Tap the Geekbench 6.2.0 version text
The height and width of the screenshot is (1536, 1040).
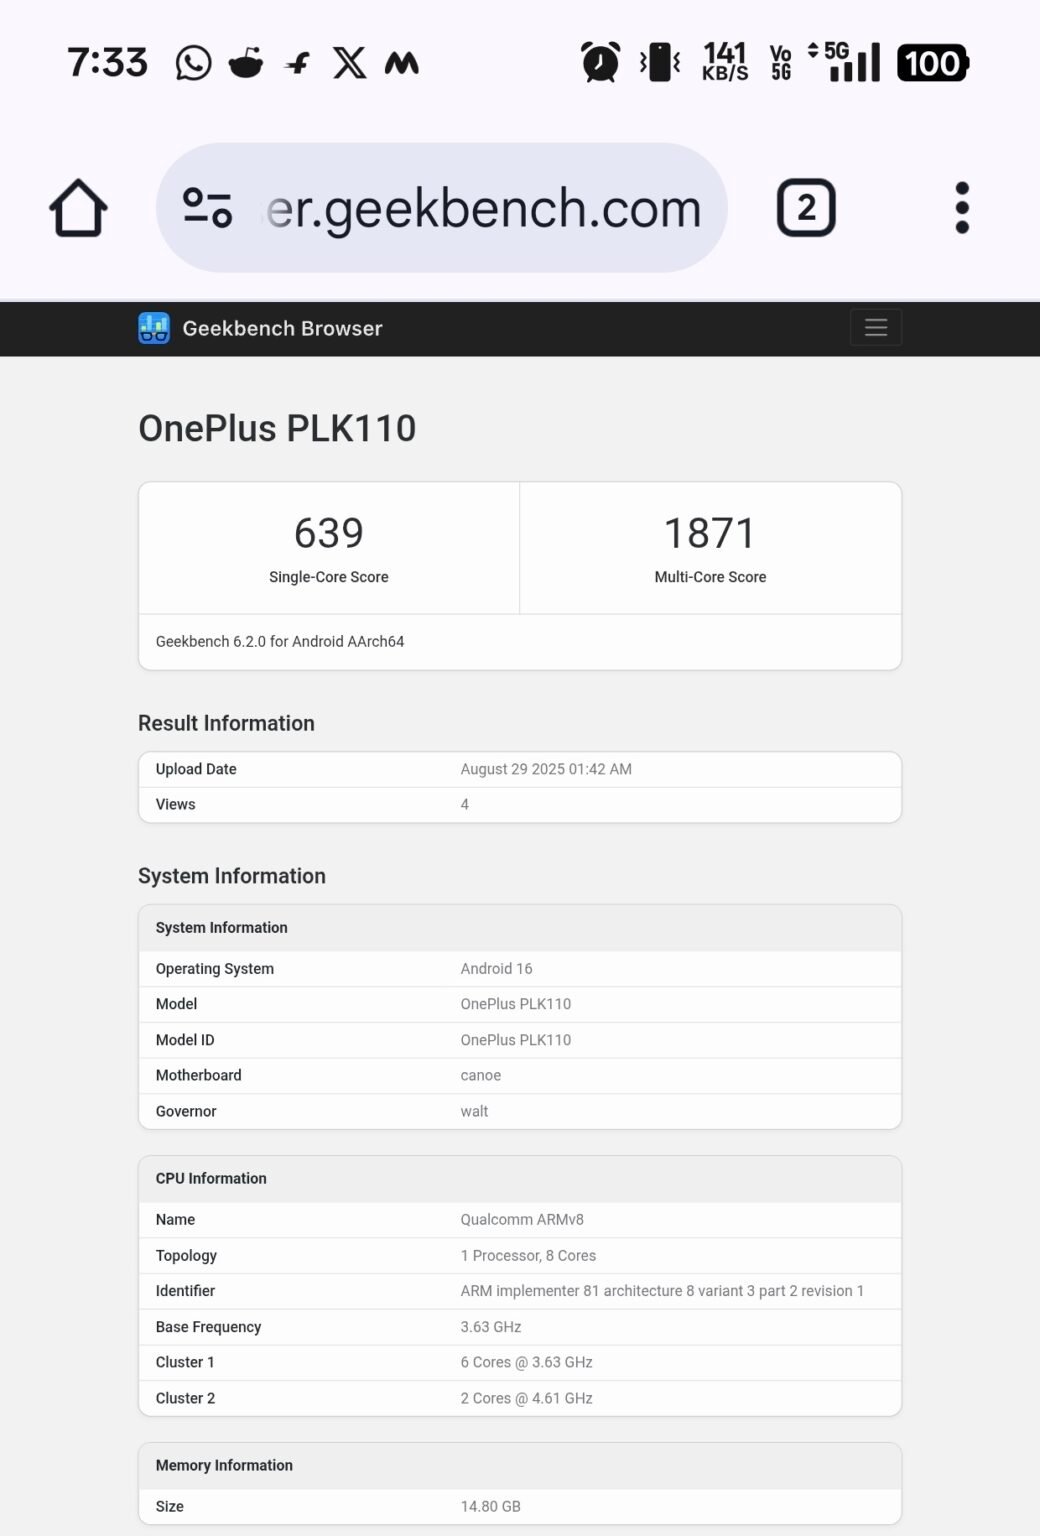(280, 641)
